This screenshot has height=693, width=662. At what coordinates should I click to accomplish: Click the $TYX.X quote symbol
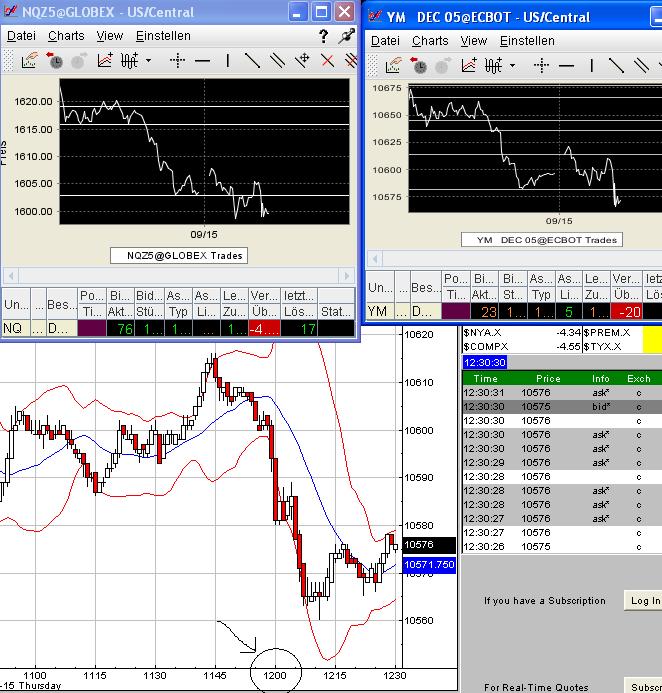[x=603, y=346]
